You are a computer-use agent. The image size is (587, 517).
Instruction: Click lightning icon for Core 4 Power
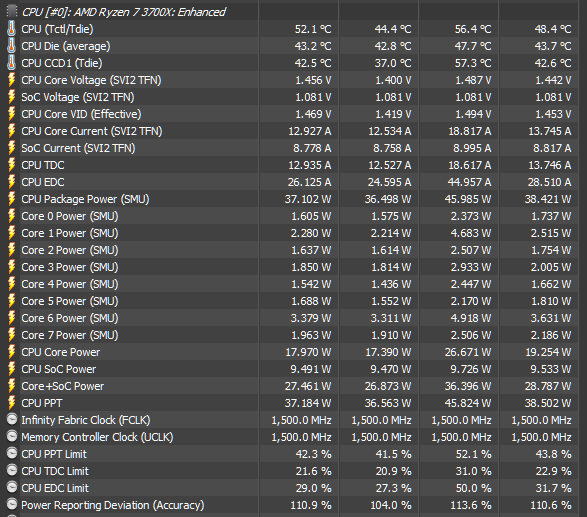(x=12, y=284)
